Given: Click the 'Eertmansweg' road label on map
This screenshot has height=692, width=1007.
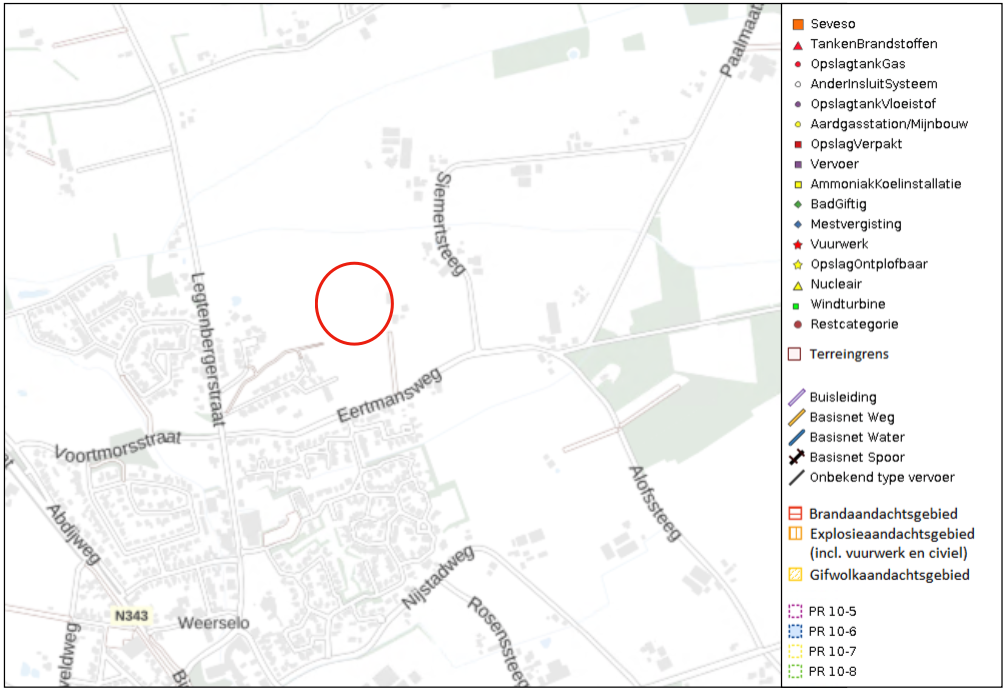Looking at the screenshot, I should tap(389, 395).
